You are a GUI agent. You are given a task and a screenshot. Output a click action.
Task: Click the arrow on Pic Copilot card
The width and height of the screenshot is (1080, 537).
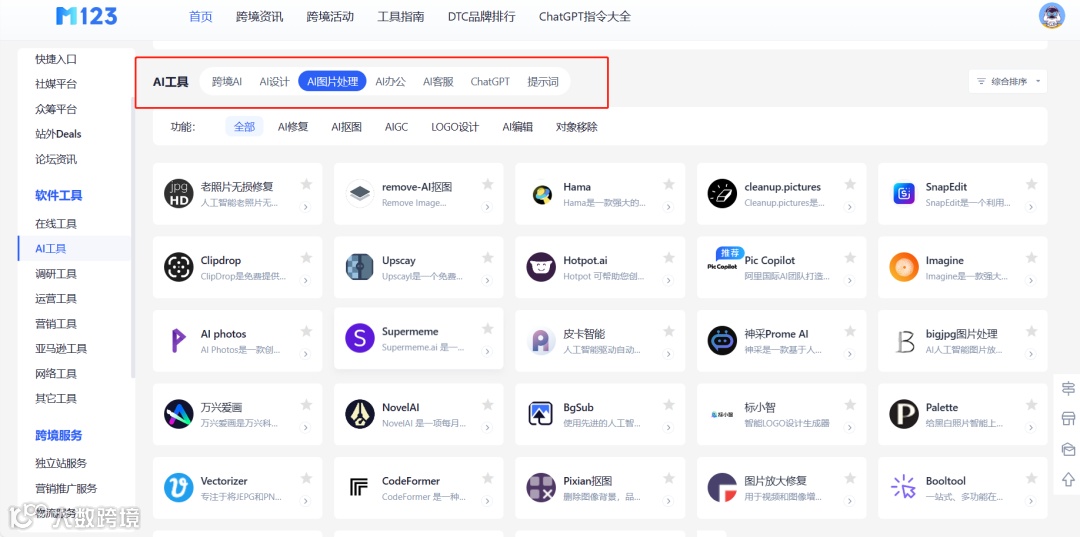click(x=849, y=280)
